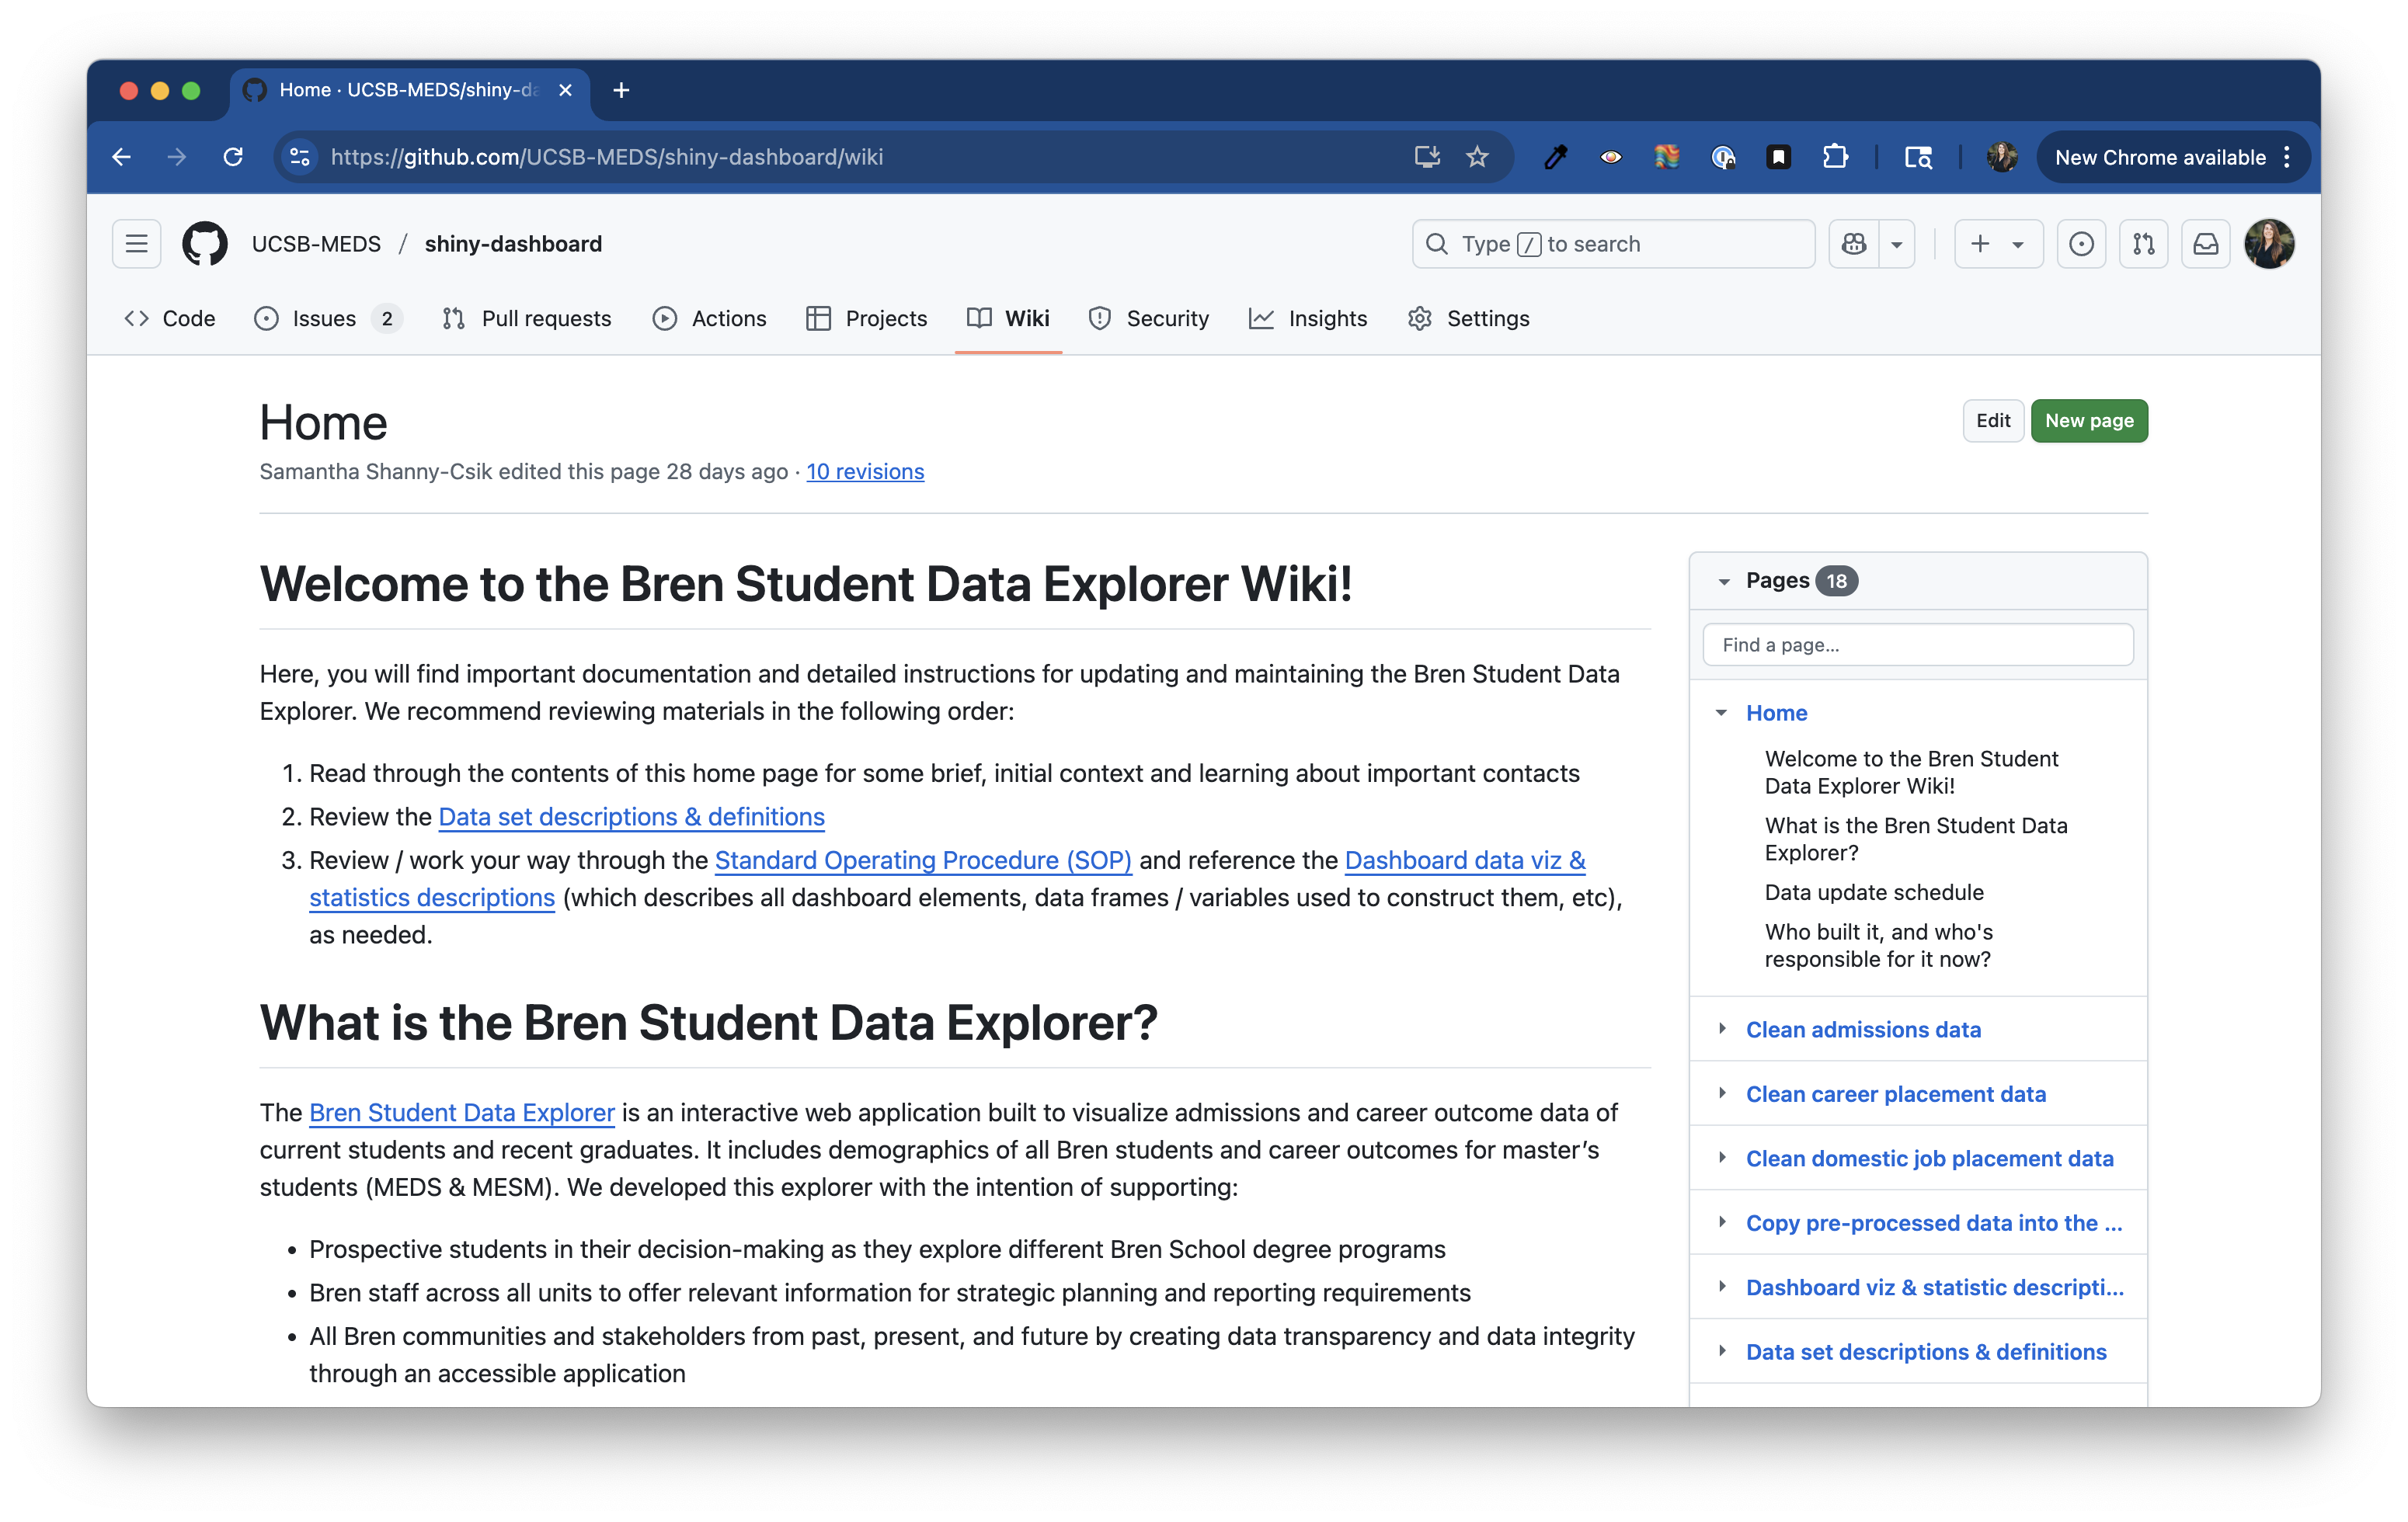Open the pull requests icon in header
The image size is (2408, 1522).
[2143, 244]
